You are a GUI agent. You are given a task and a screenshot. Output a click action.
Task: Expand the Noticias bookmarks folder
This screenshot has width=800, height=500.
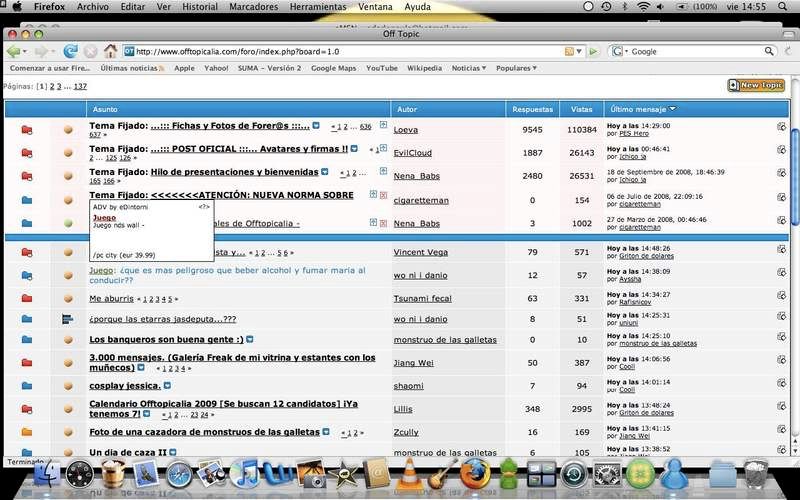470,69
